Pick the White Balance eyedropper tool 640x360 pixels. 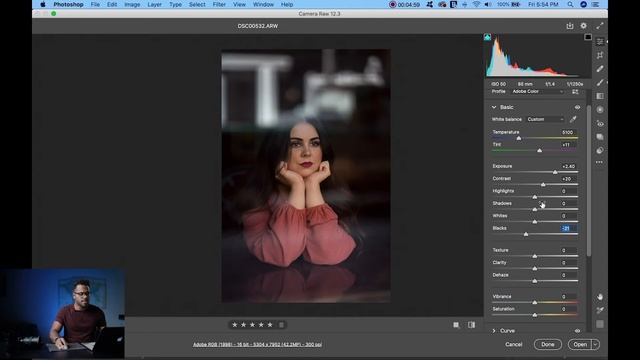pyautogui.click(x=573, y=119)
